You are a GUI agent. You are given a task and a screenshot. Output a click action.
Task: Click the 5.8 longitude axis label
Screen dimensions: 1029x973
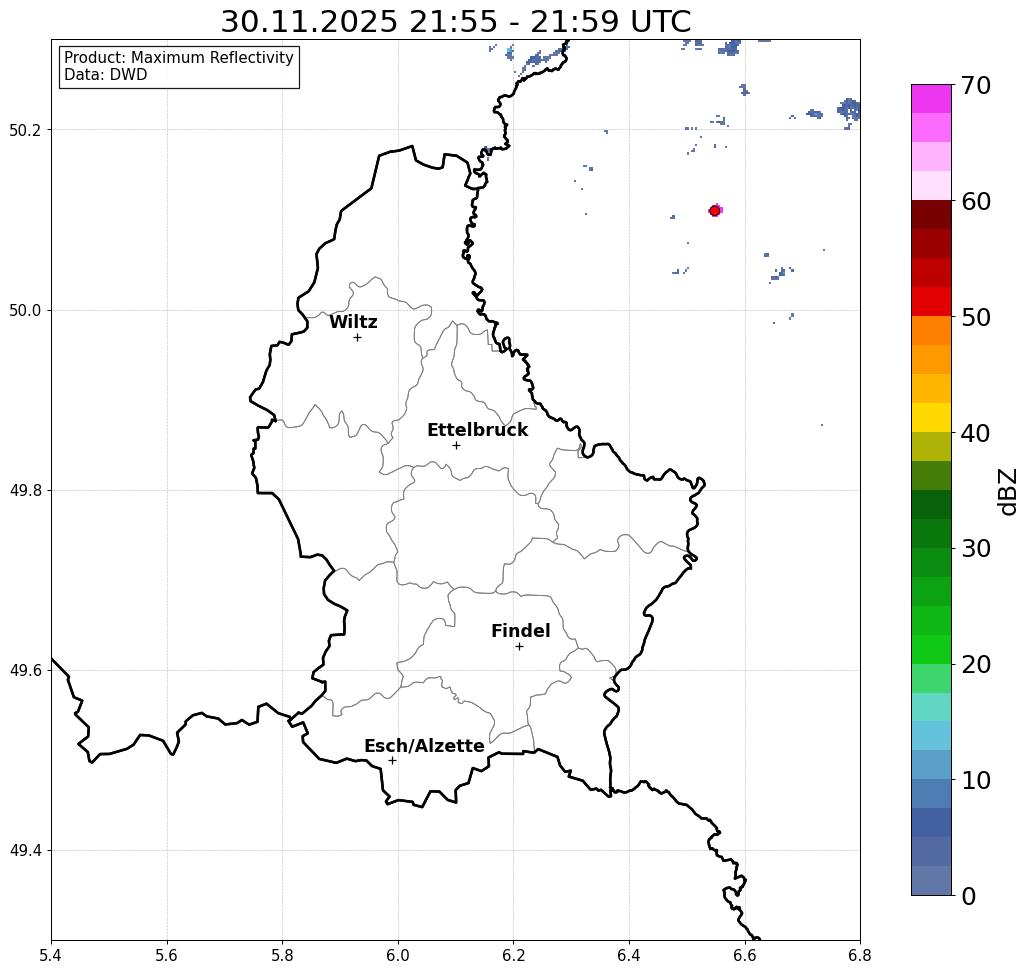[282, 955]
